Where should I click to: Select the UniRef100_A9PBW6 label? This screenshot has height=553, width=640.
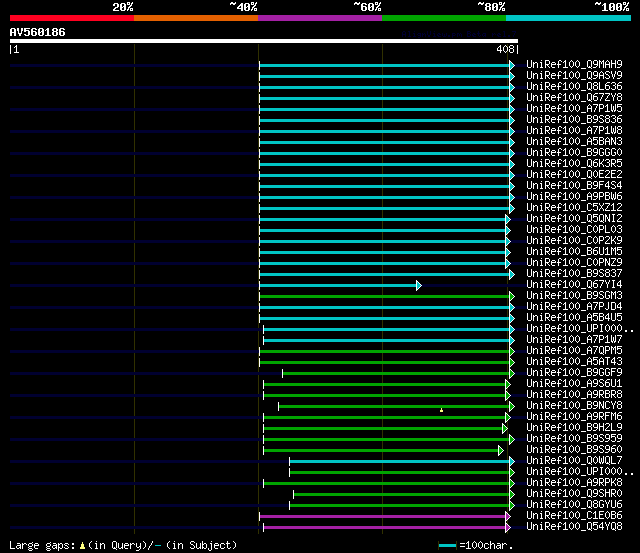(574, 197)
